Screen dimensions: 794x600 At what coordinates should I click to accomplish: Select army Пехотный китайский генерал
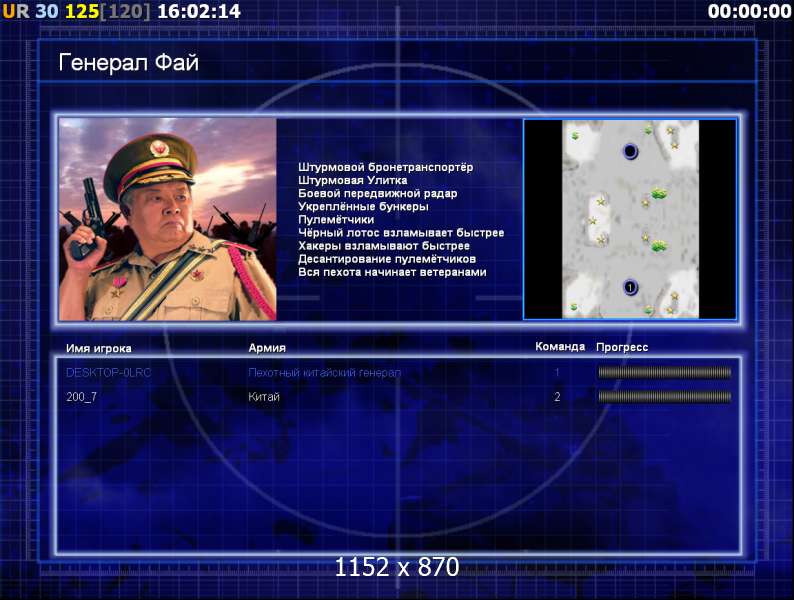[x=325, y=373]
